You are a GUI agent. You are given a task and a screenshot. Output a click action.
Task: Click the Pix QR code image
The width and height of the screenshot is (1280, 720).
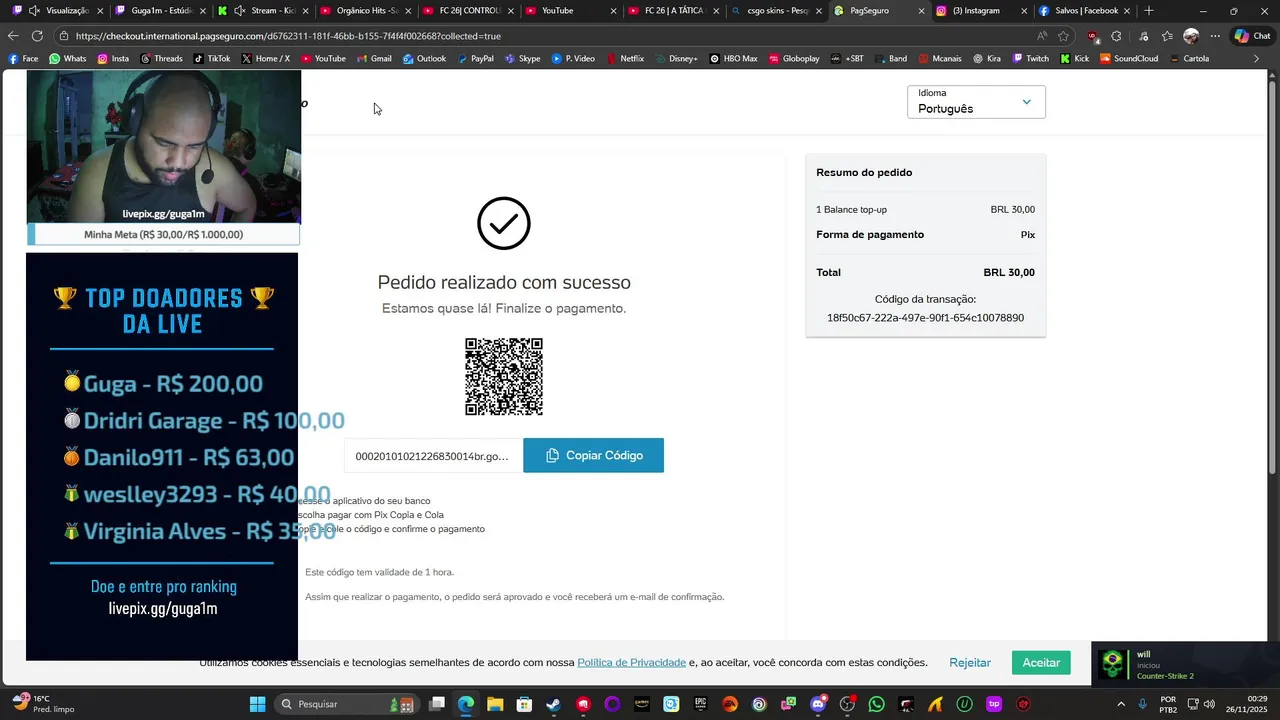[x=504, y=377]
